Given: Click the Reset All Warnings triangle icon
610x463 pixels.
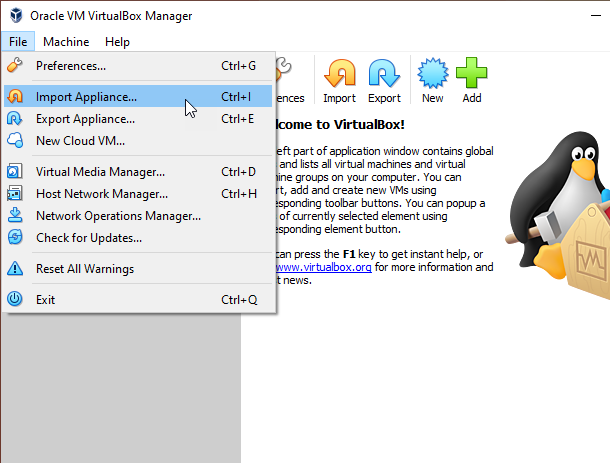Looking at the screenshot, I should click(15, 268).
